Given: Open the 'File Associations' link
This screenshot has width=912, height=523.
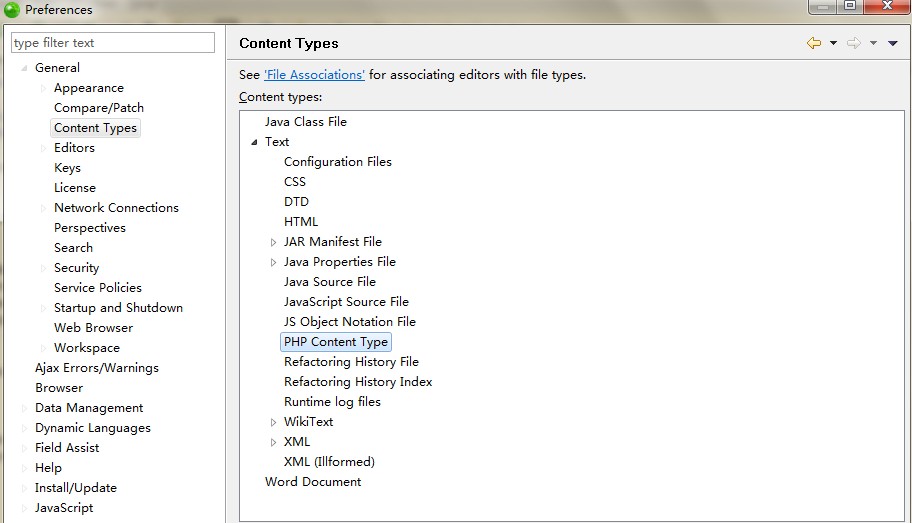Looking at the screenshot, I should 315,74.
